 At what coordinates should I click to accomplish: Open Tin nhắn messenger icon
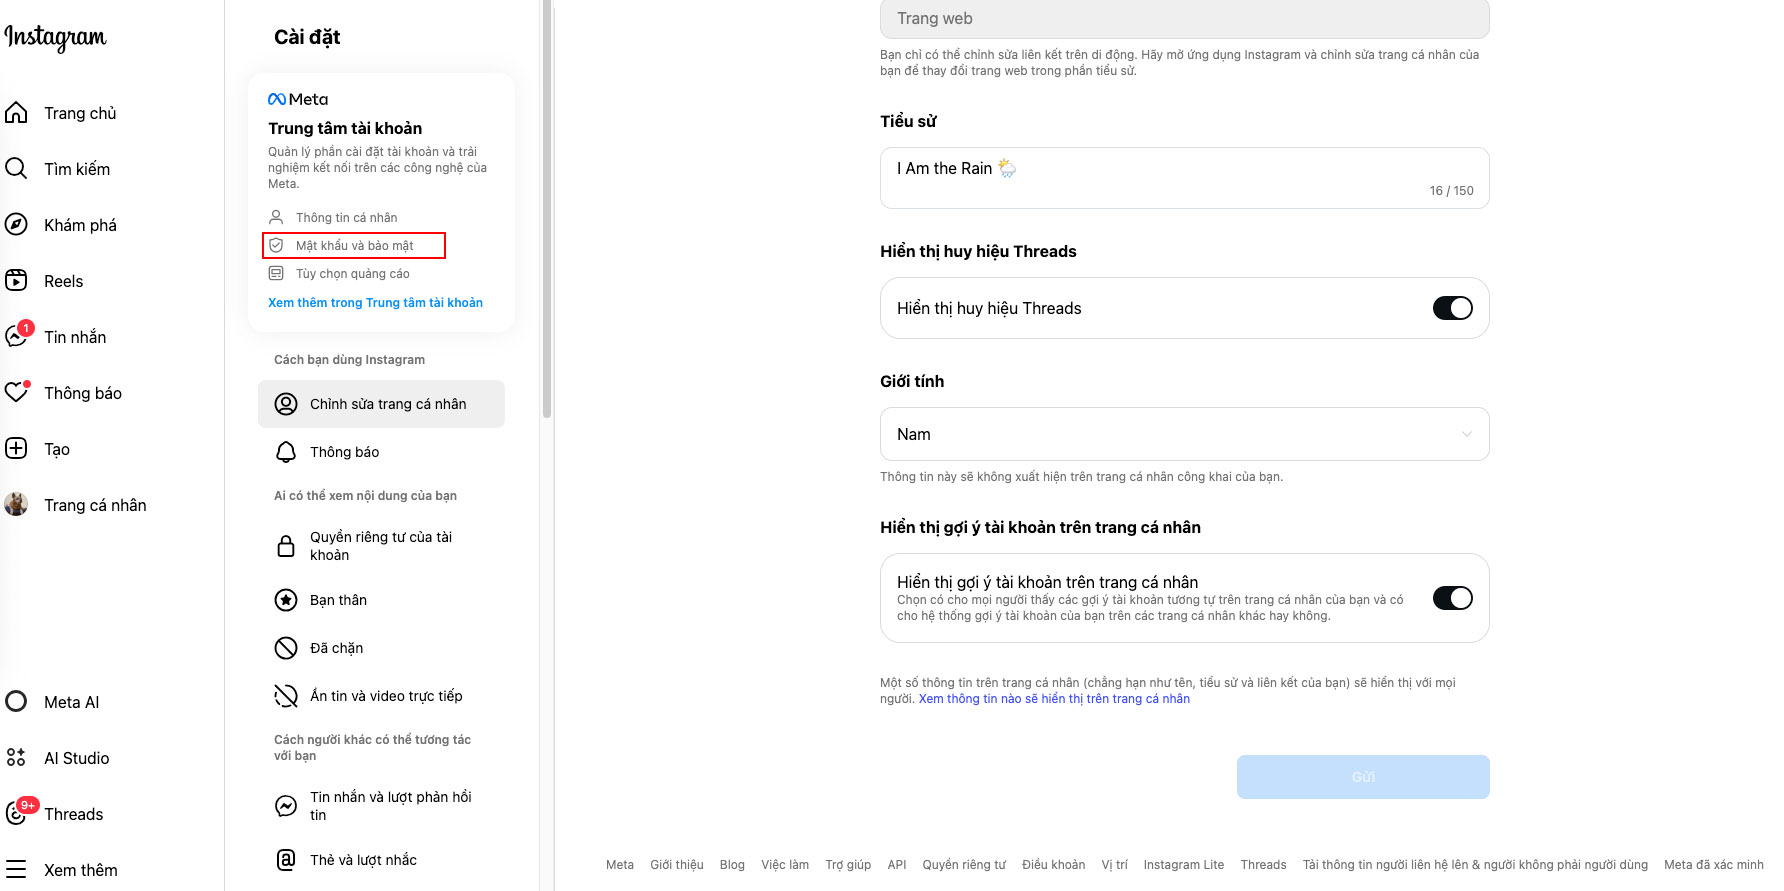click(x=16, y=337)
